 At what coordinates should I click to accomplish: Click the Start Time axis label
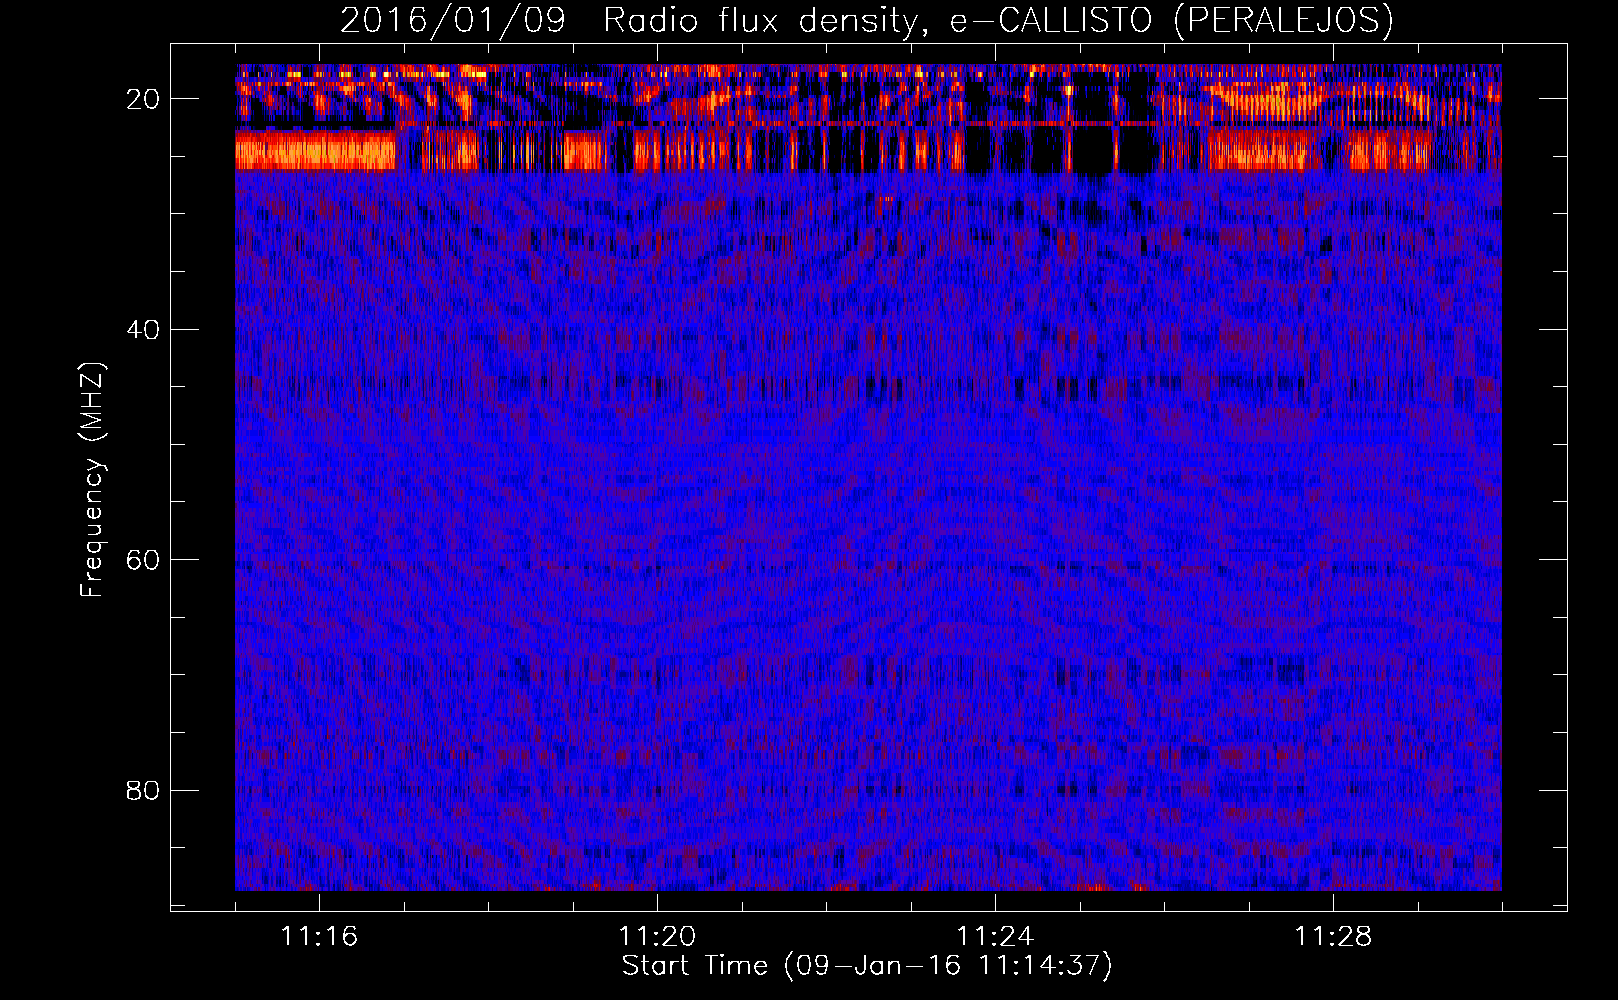[x=867, y=966]
